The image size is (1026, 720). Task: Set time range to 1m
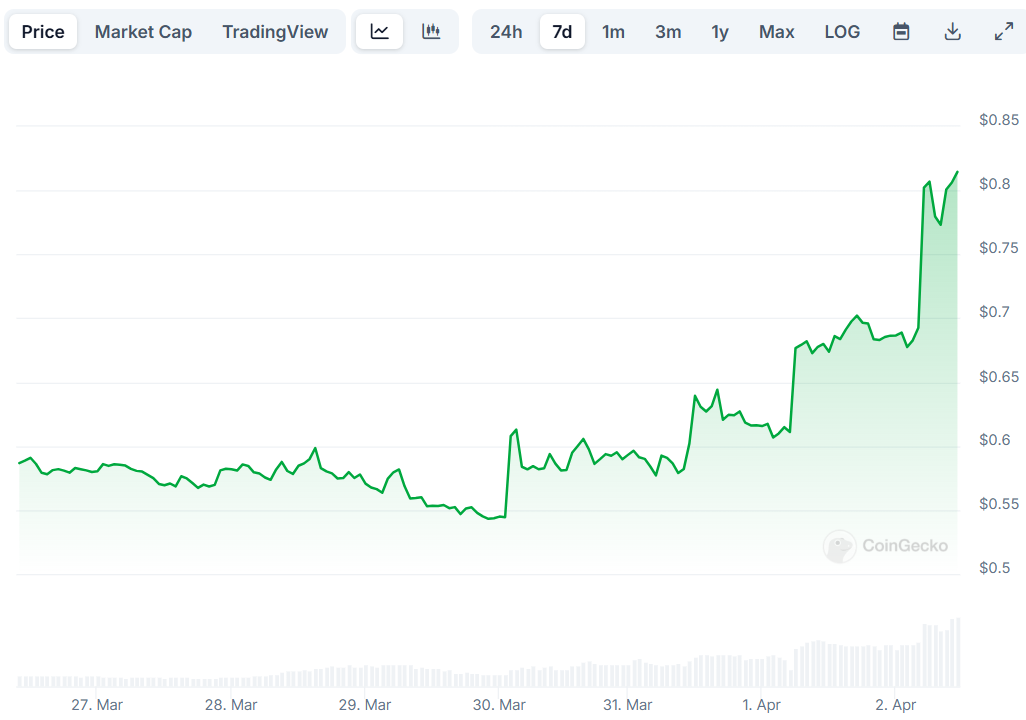point(613,31)
